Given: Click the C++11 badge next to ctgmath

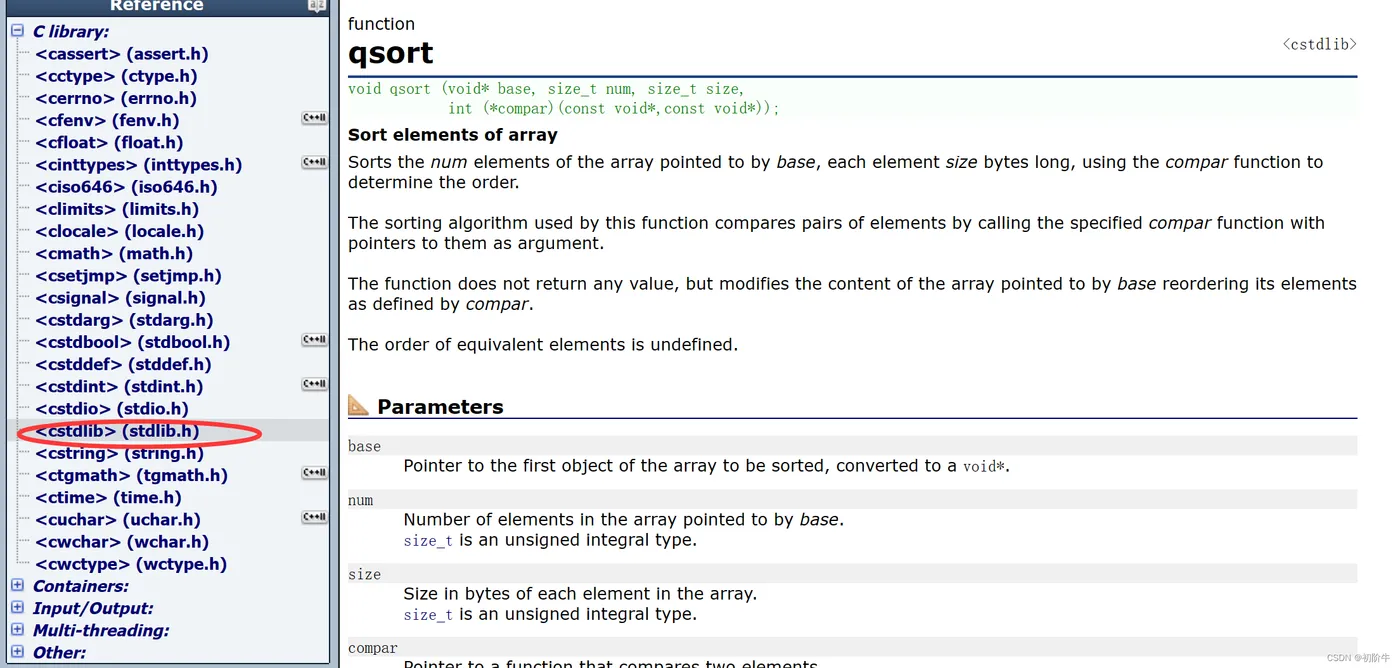Looking at the screenshot, I should [314, 474].
